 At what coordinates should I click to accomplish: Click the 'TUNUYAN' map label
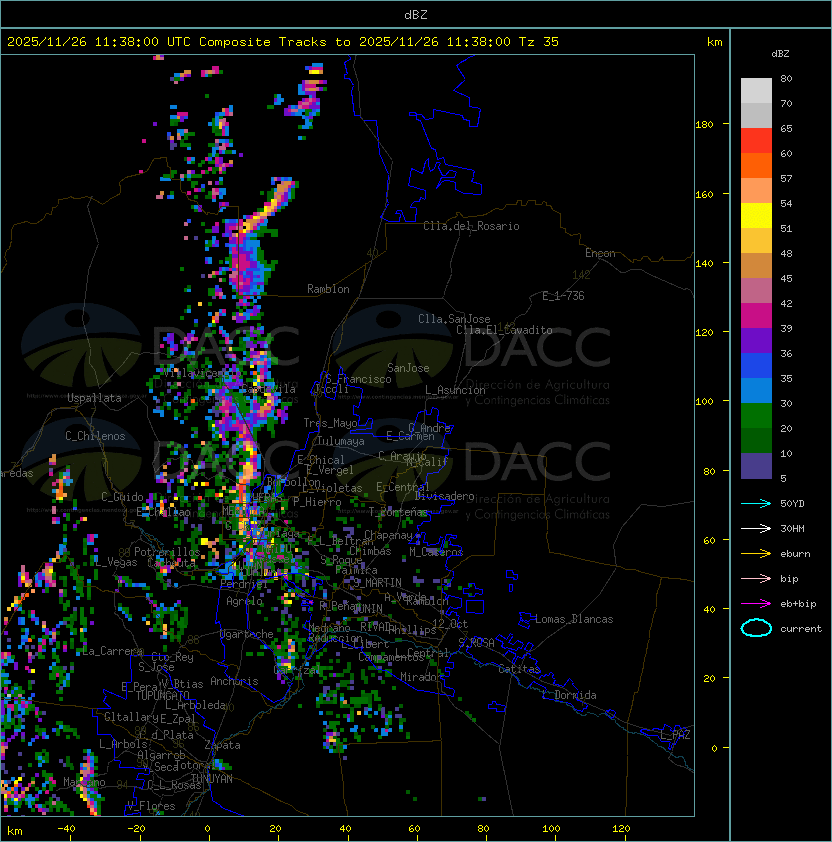[x=212, y=779]
